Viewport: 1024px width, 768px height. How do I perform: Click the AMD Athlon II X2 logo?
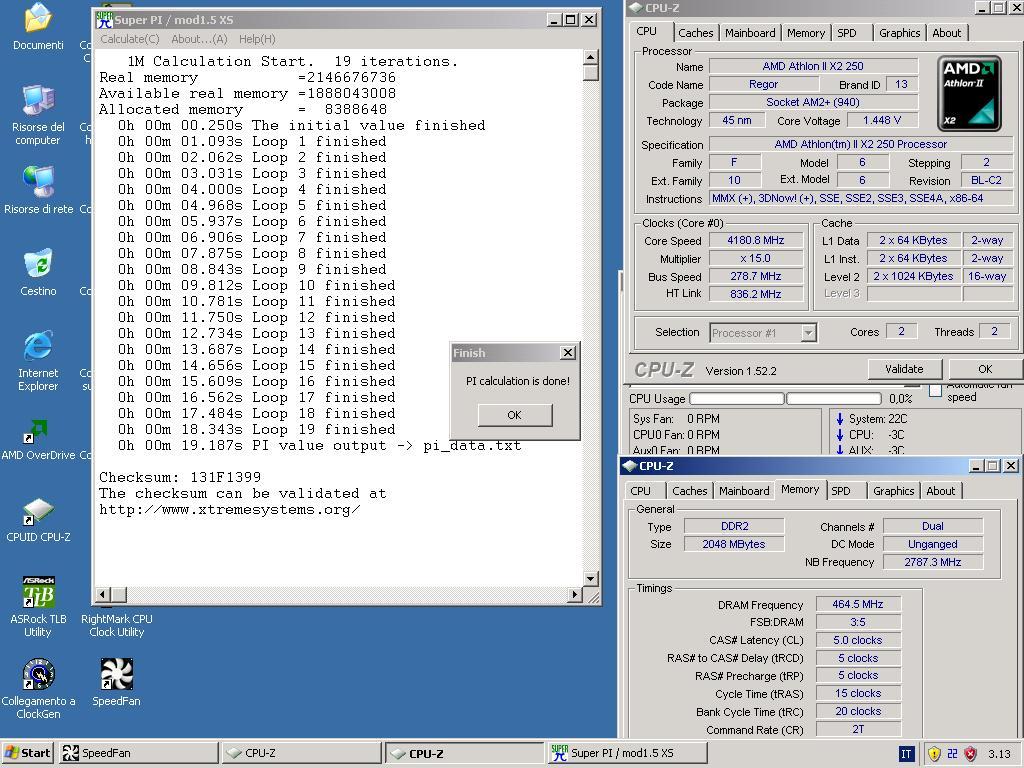(969, 93)
